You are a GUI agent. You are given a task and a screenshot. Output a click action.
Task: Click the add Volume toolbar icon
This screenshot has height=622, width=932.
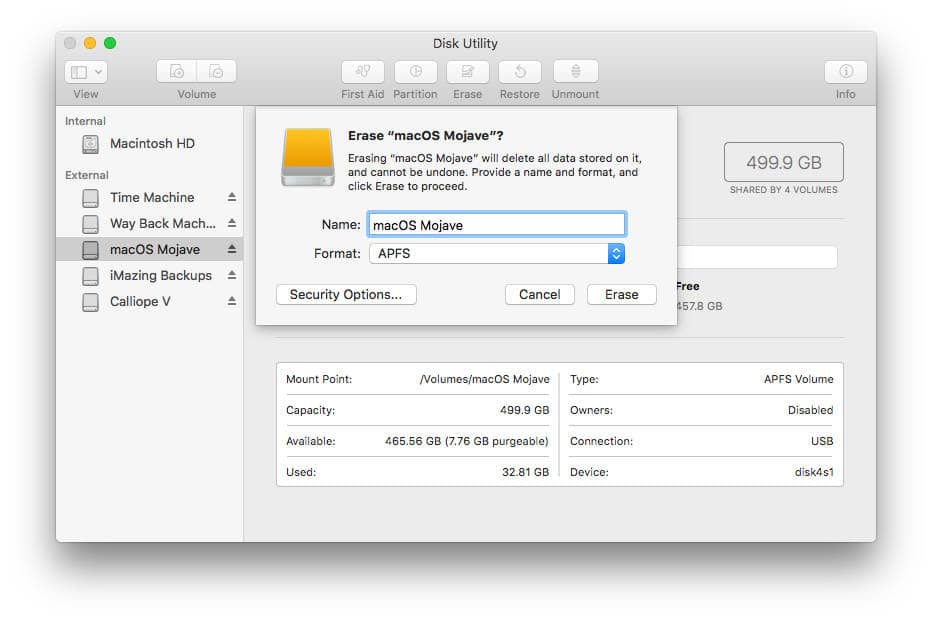click(177, 71)
